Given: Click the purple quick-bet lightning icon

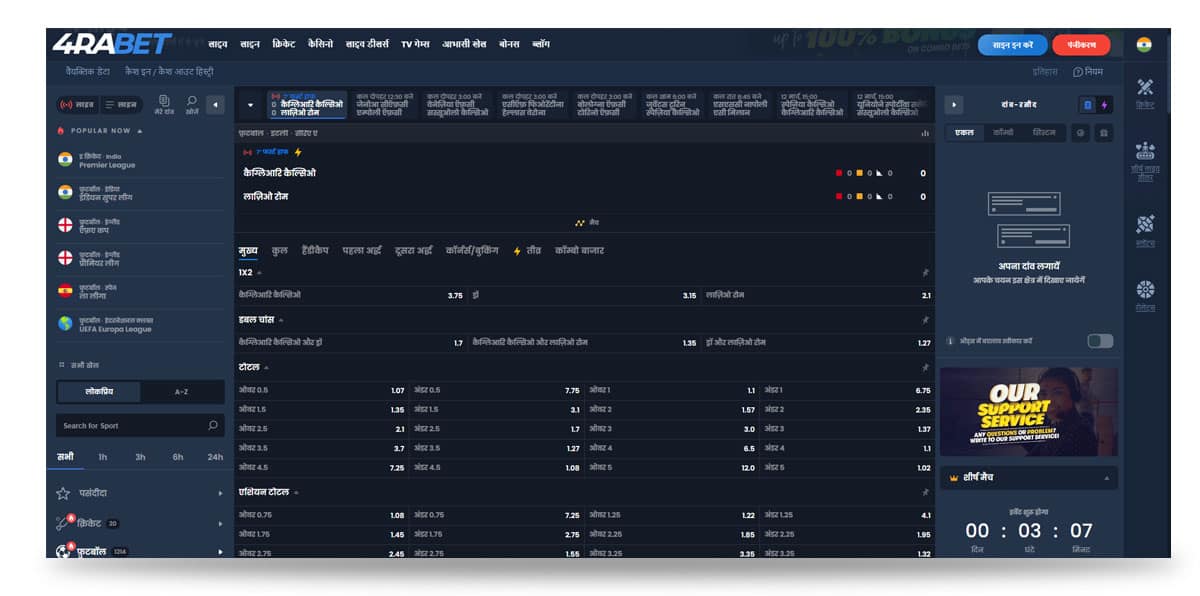Looking at the screenshot, I should tap(1104, 105).
